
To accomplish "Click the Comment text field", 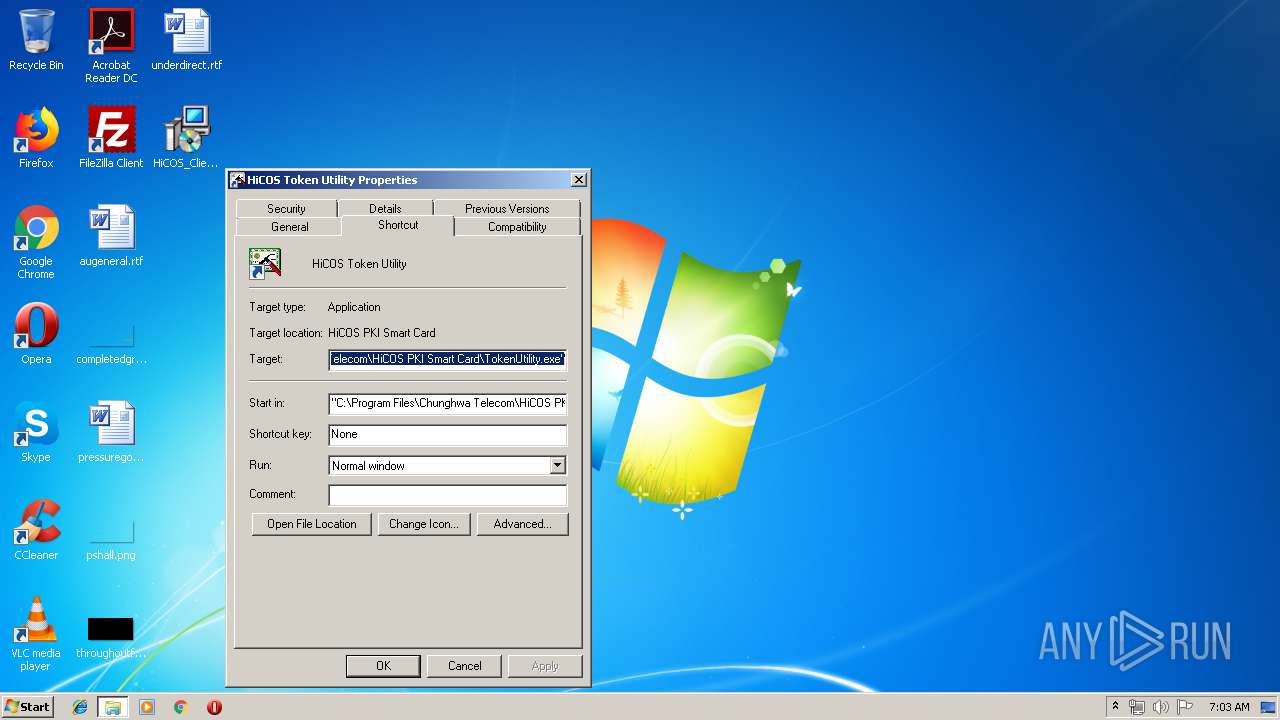I will [x=448, y=494].
